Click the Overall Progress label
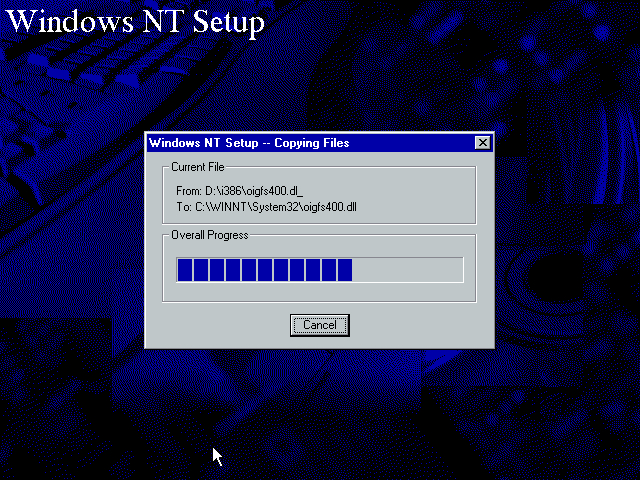 coord(209,235)
